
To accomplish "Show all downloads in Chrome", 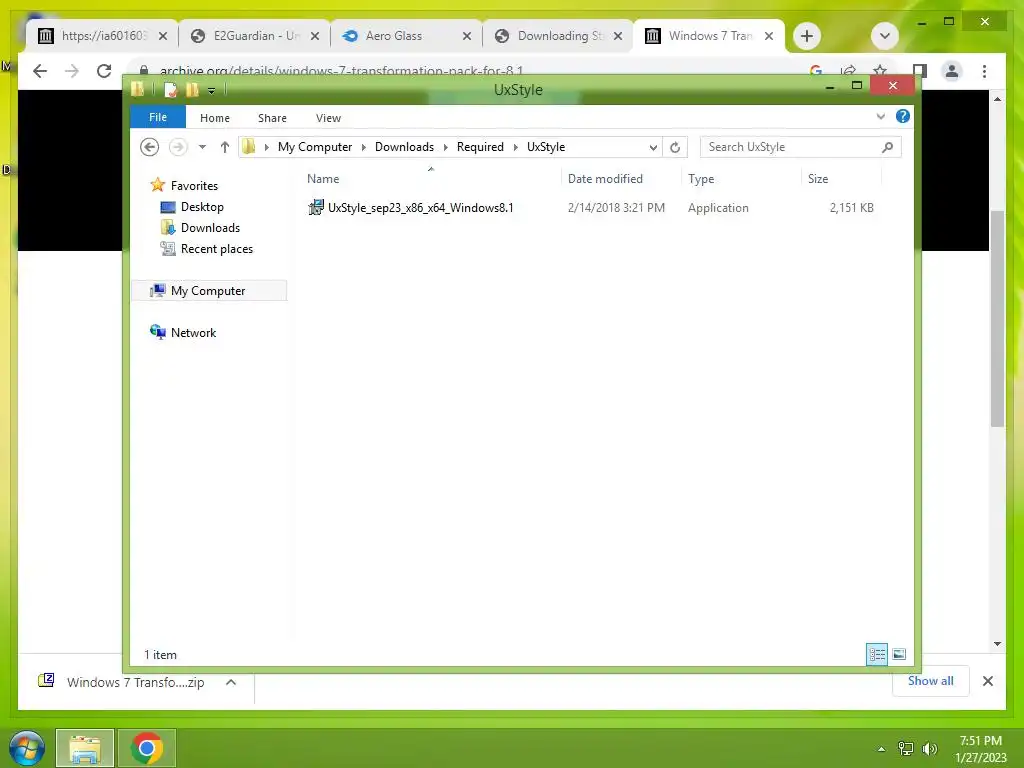I will 930,681.
